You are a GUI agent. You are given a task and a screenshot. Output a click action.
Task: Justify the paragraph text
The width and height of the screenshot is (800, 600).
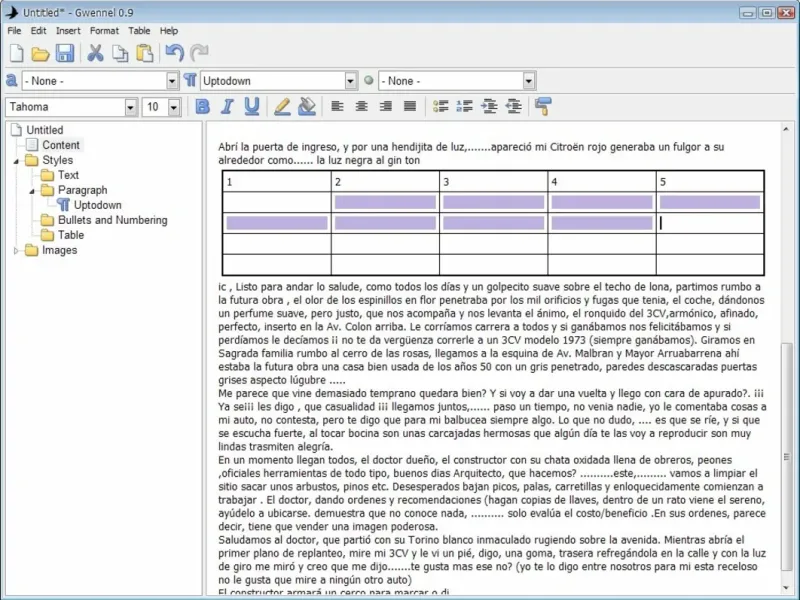click(410, 106)
